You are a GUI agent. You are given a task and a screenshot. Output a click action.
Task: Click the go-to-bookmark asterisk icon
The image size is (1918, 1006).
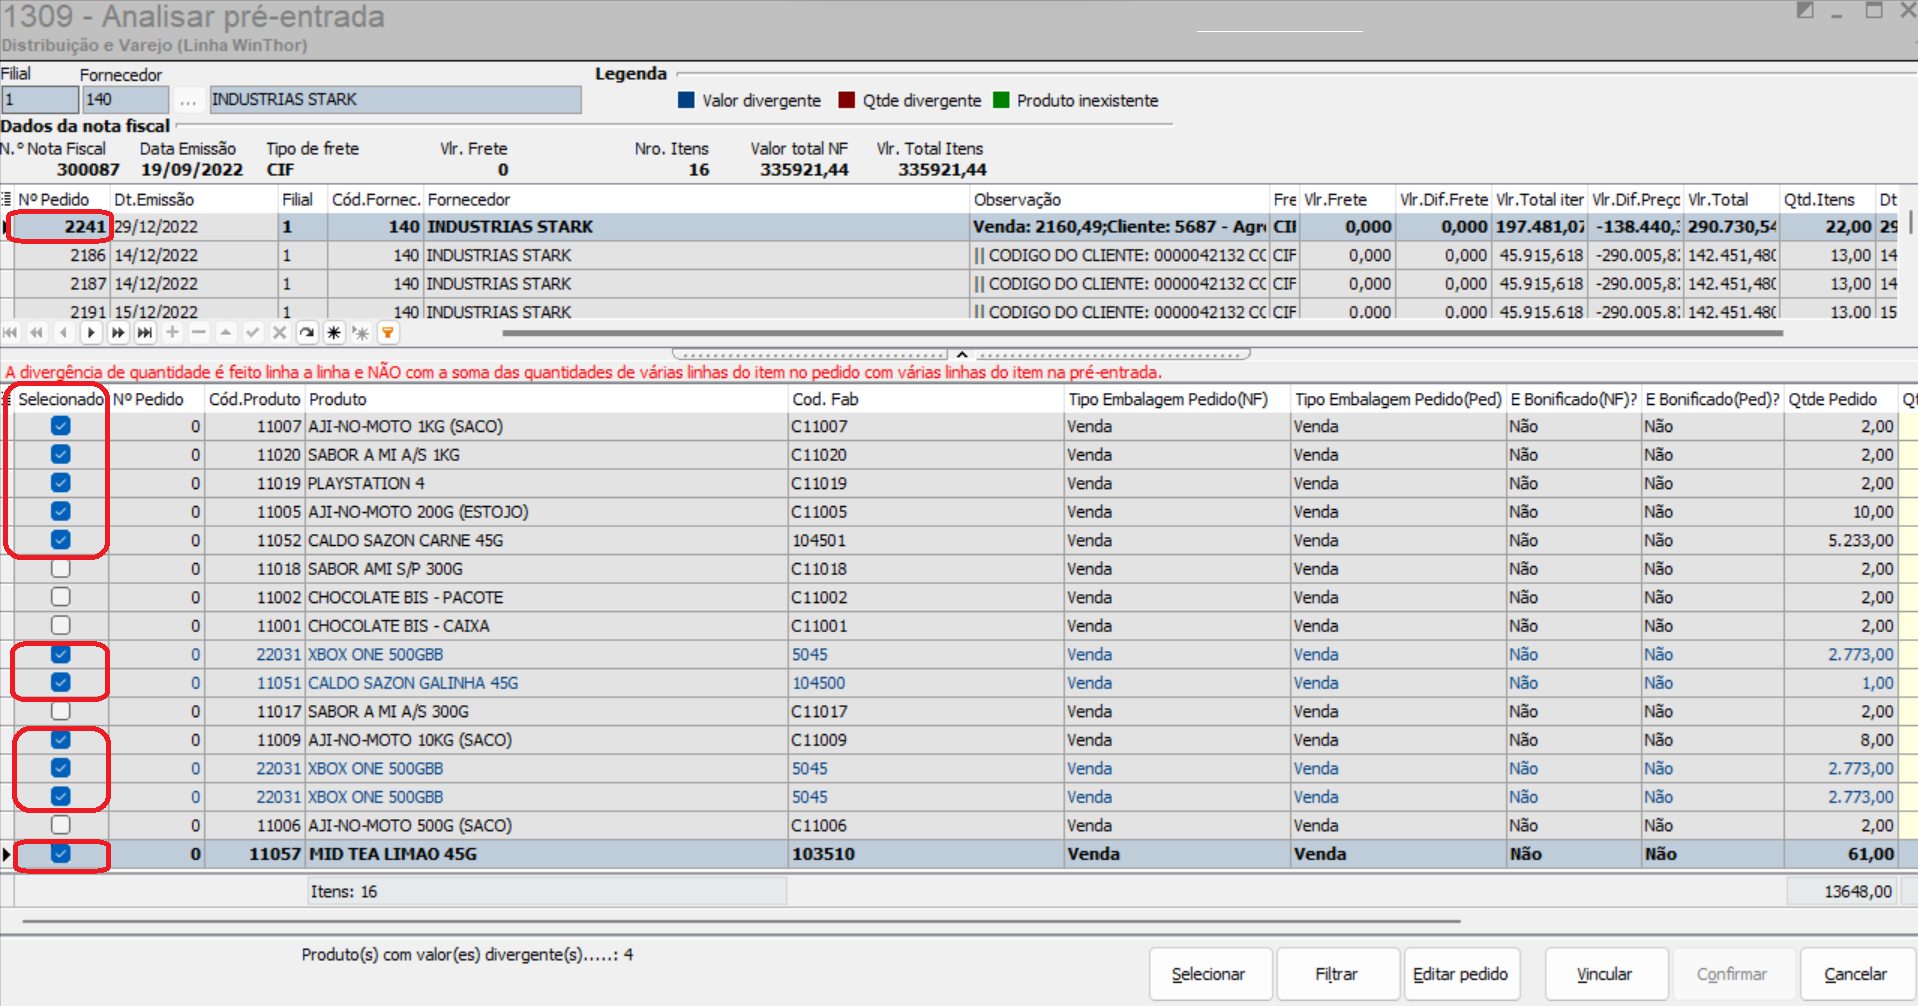tap(361, 333)
